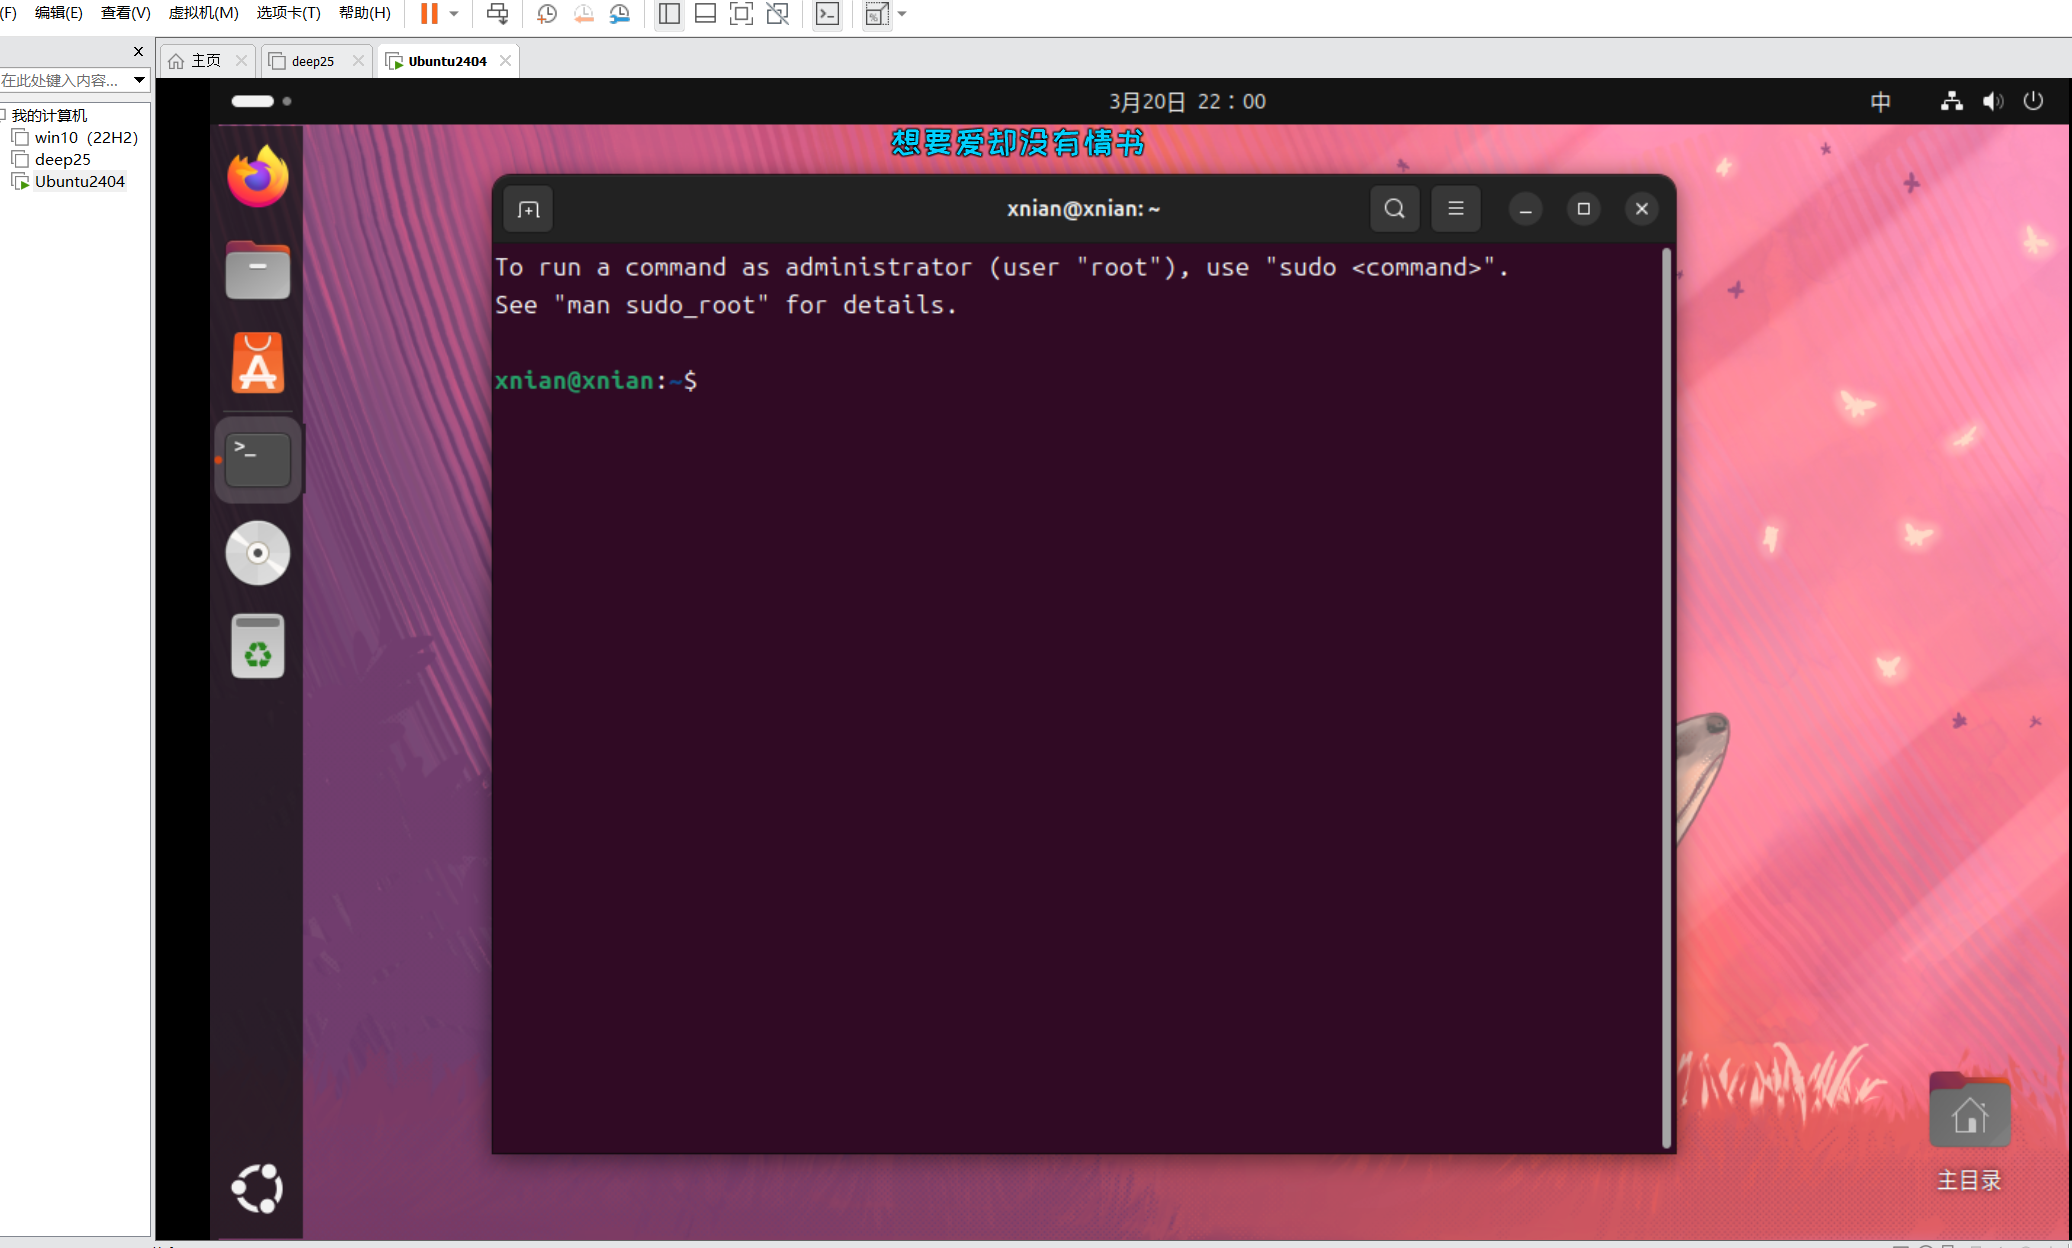
Task: Add a new terminal tab
Action: pyautogui.click(x=529, y=210)
